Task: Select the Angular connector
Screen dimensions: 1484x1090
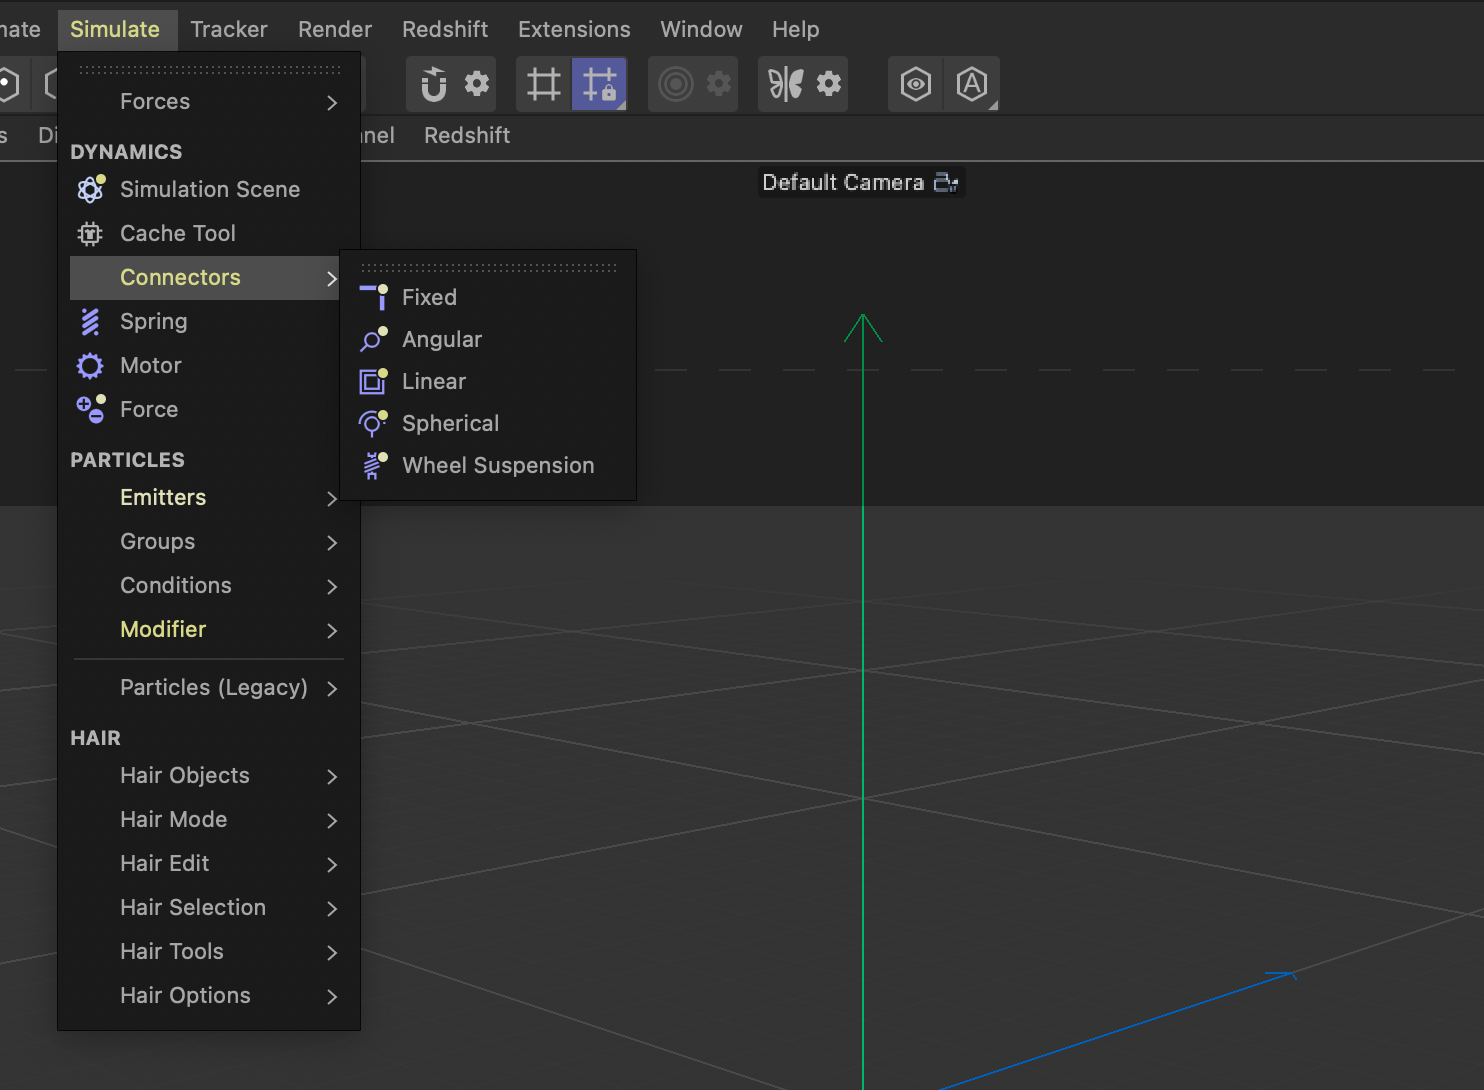Action: tap(488, 339)
